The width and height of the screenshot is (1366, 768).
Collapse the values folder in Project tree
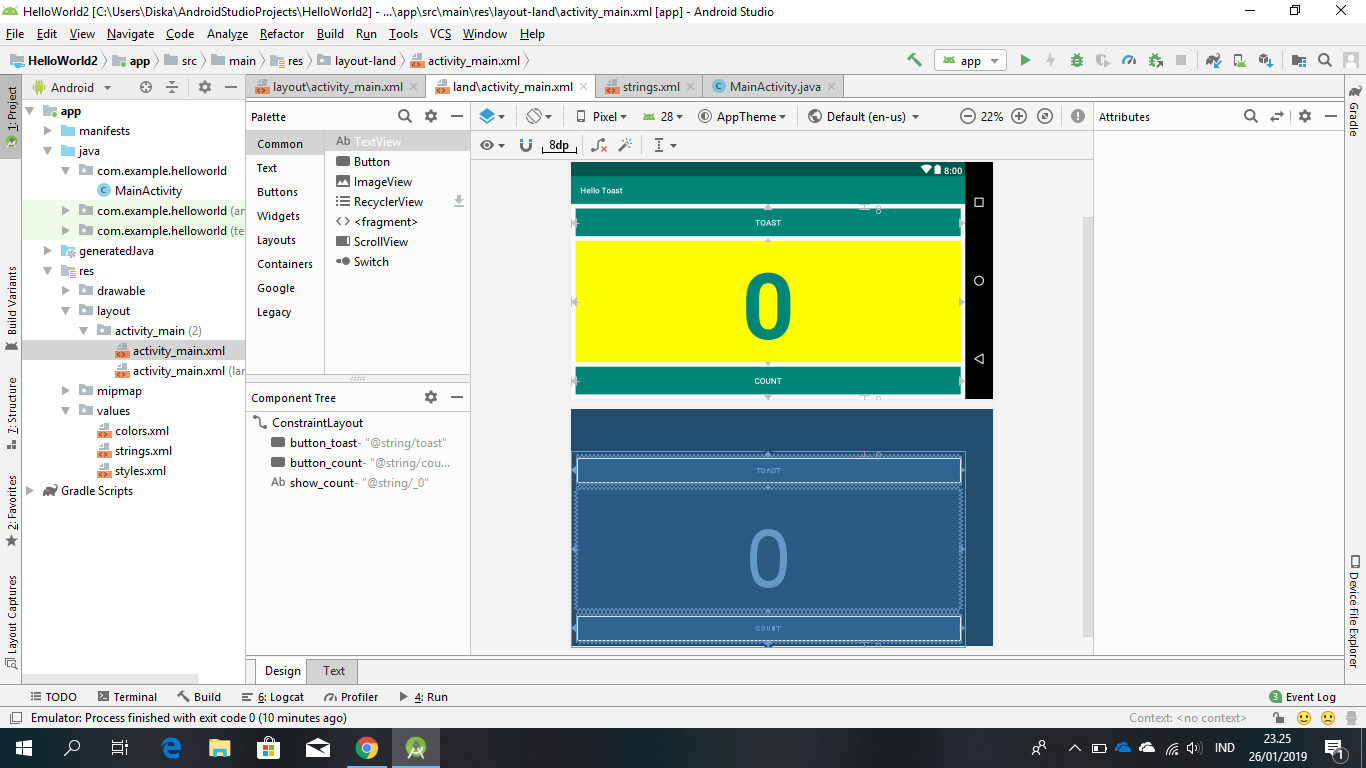66,410
